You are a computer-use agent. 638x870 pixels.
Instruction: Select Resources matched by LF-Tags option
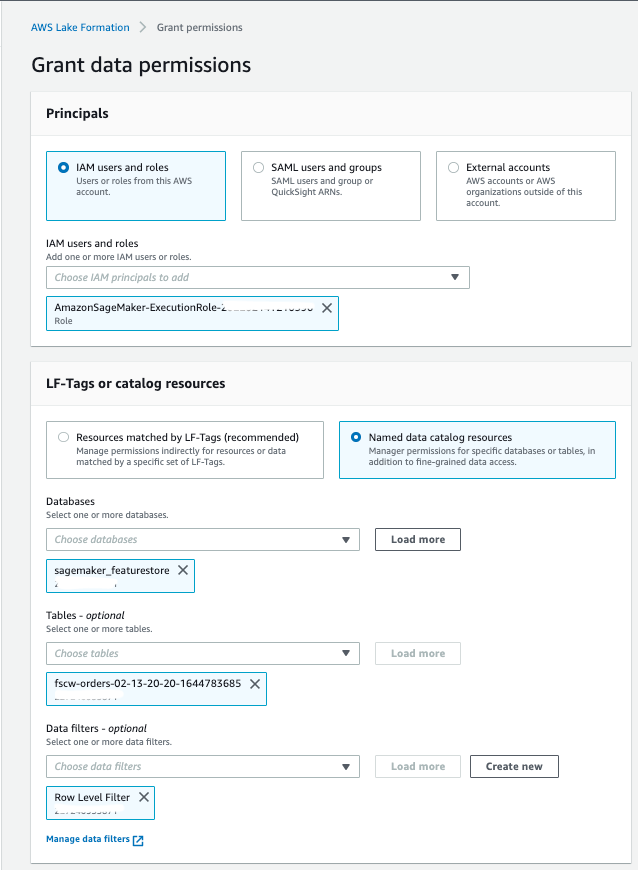tap(65, 438)
